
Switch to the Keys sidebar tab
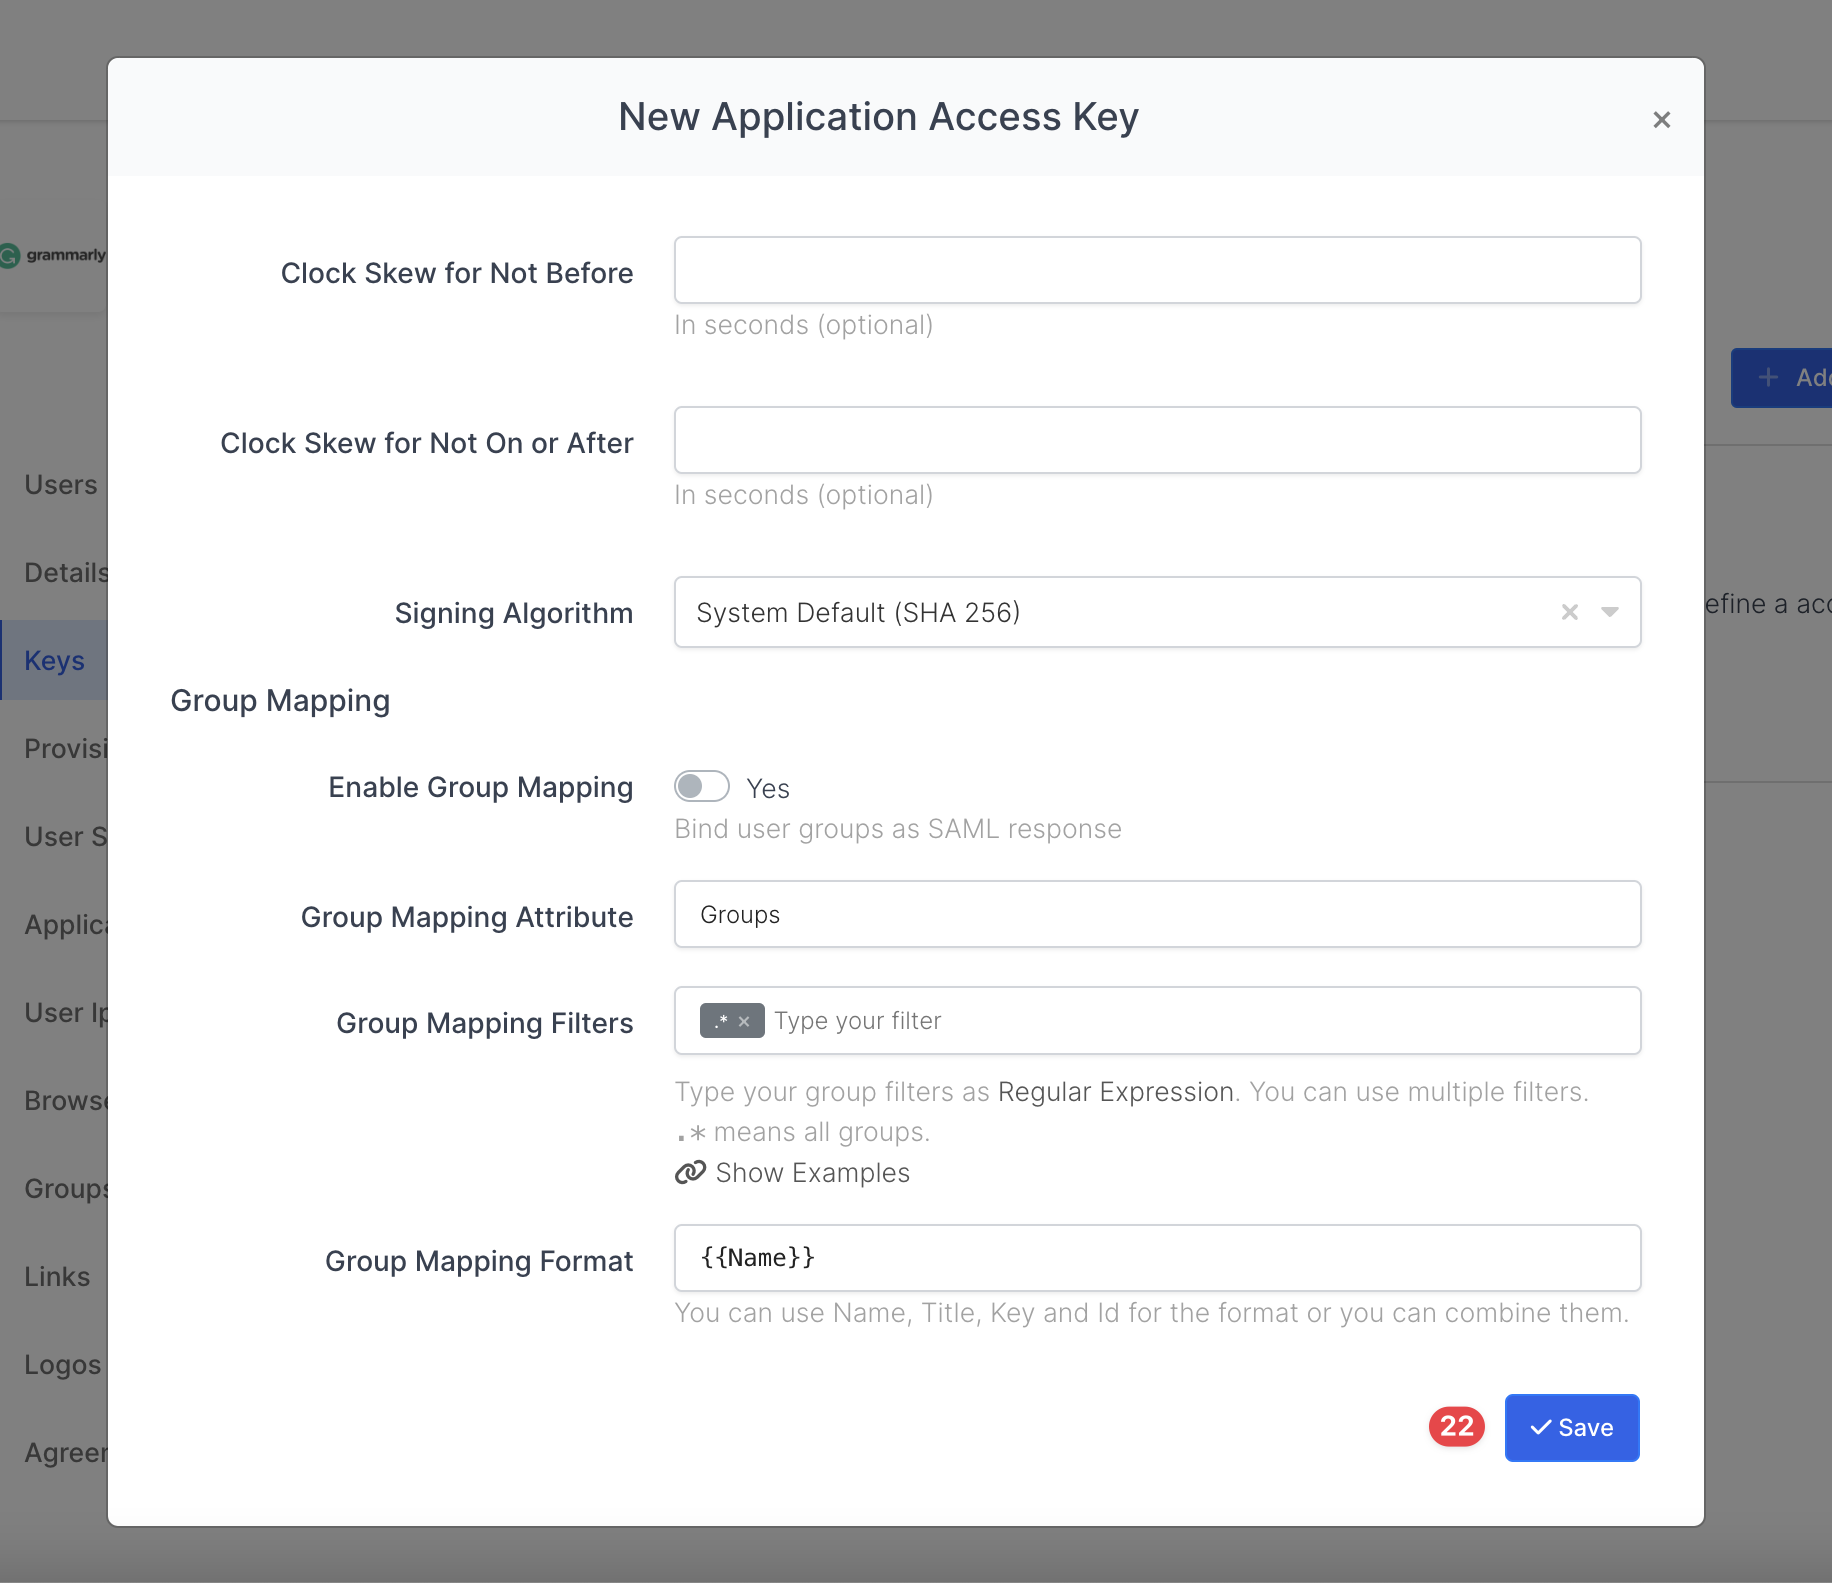point(54,661)
